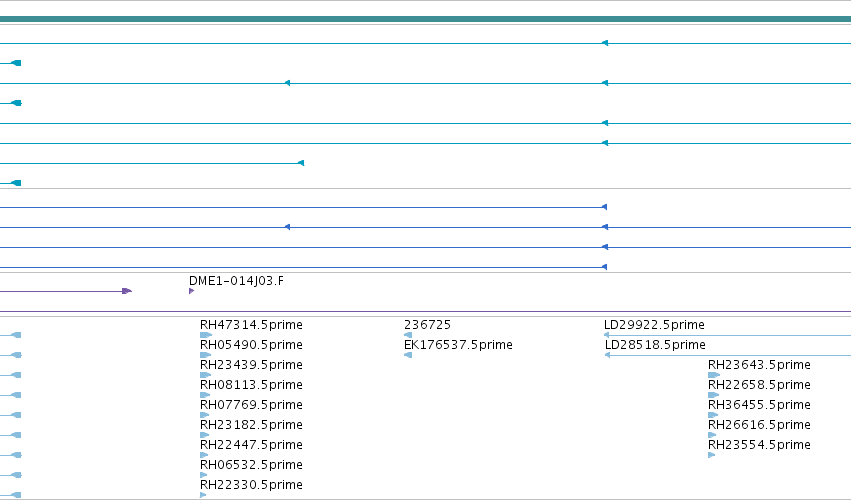Click the RH22330.5prime label
Viewport: 851px width, 500px height.
pyautogui.click(x=251, y=485)
